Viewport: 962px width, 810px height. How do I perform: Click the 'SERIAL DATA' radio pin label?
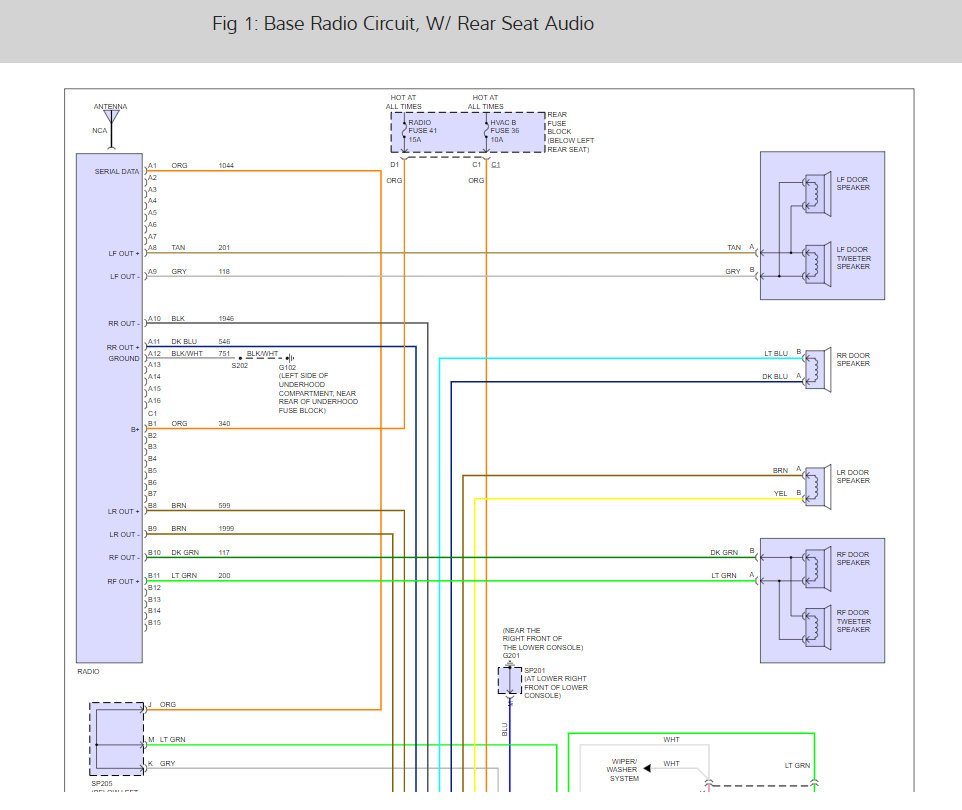click(x=117, y=172)
